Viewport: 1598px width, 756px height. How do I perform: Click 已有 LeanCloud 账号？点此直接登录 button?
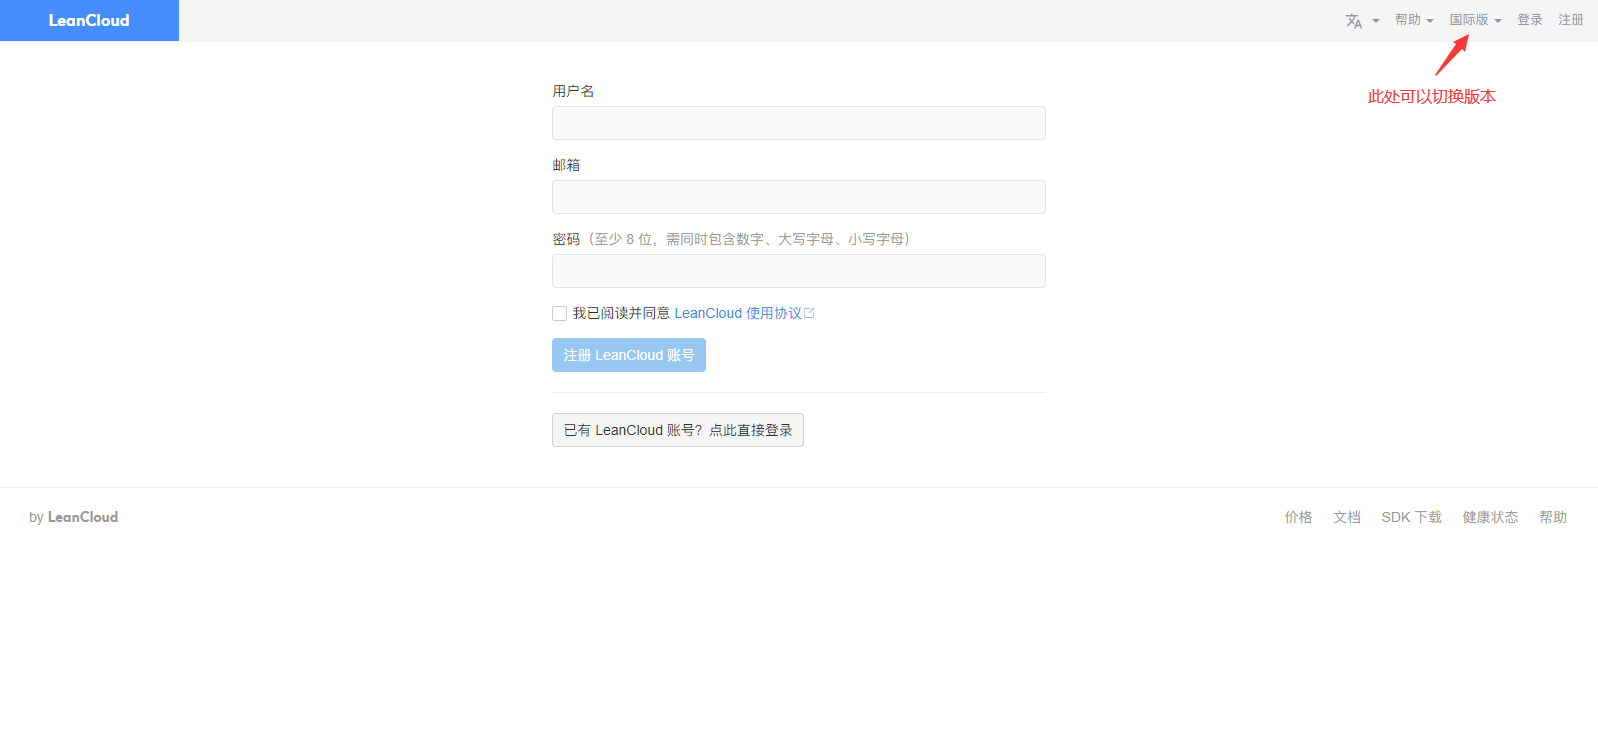pos(678,430)
